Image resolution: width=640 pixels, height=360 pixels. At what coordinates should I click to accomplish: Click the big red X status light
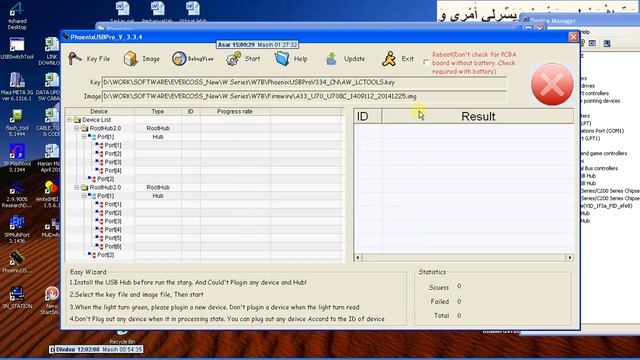pos(552,84)
